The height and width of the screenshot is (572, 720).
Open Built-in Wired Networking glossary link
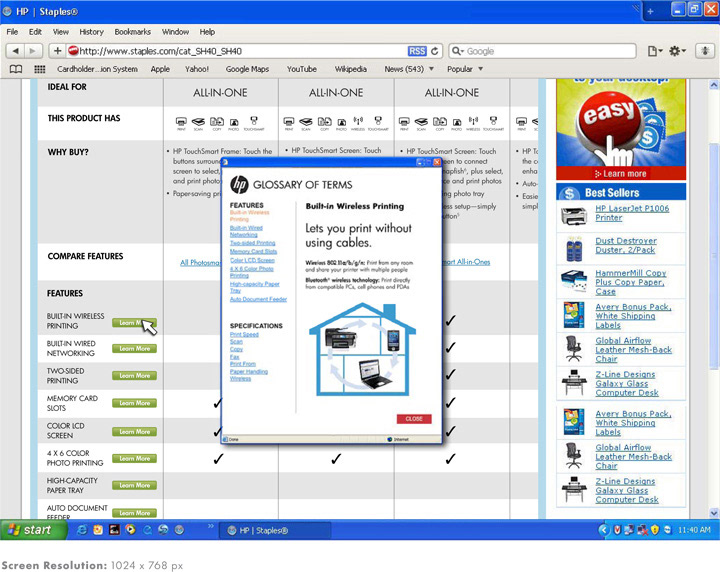coord(246,231)
